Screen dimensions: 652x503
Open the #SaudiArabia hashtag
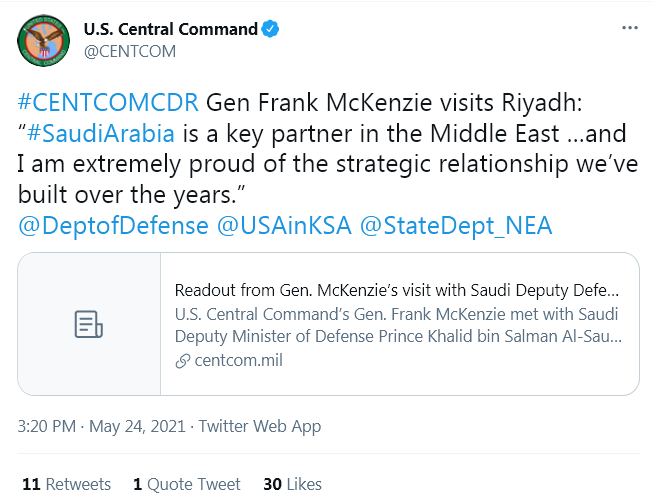(101, 133)
